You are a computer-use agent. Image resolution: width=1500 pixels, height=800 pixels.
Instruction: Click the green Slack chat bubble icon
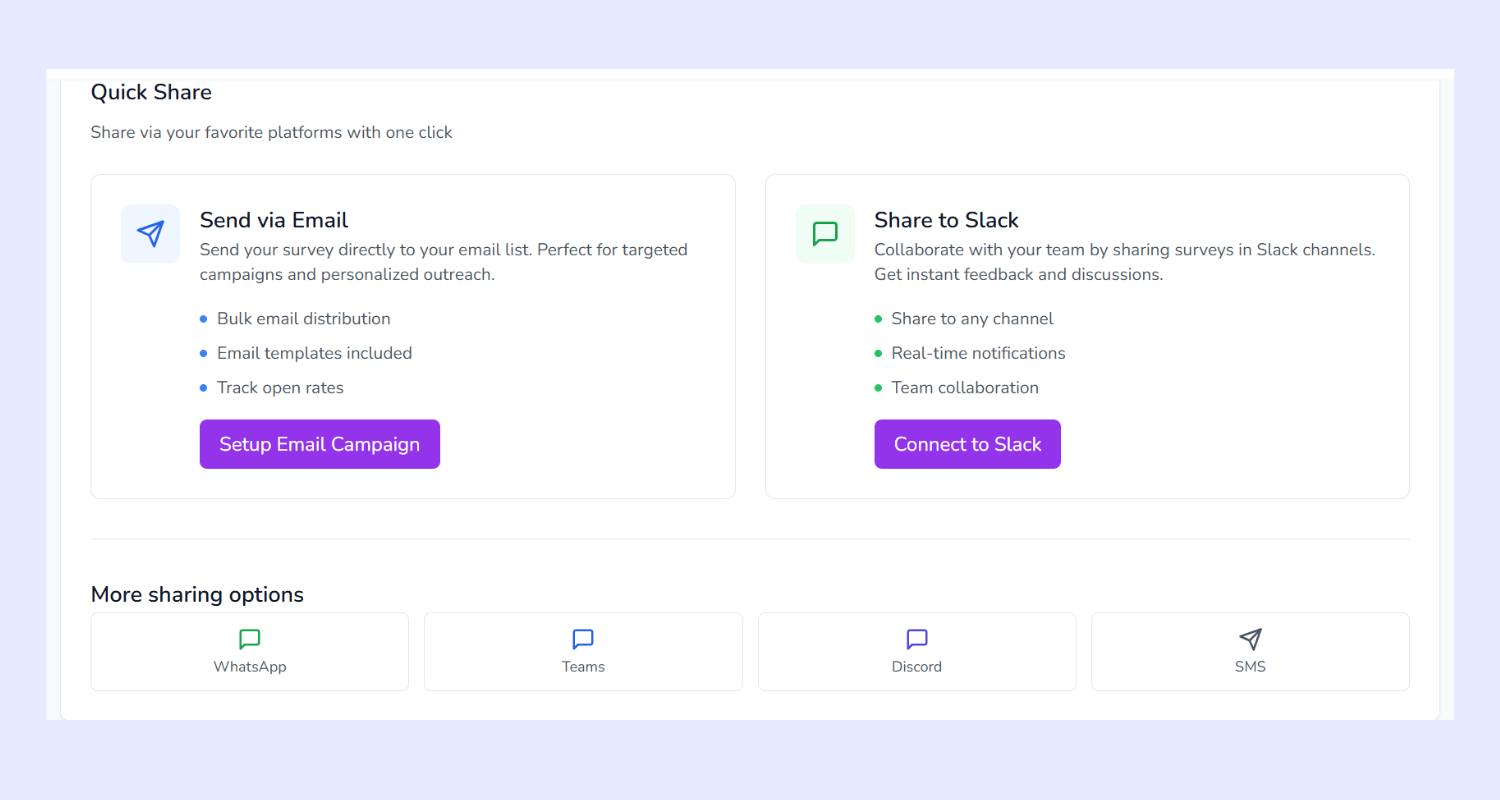click(x=825, y=233)
